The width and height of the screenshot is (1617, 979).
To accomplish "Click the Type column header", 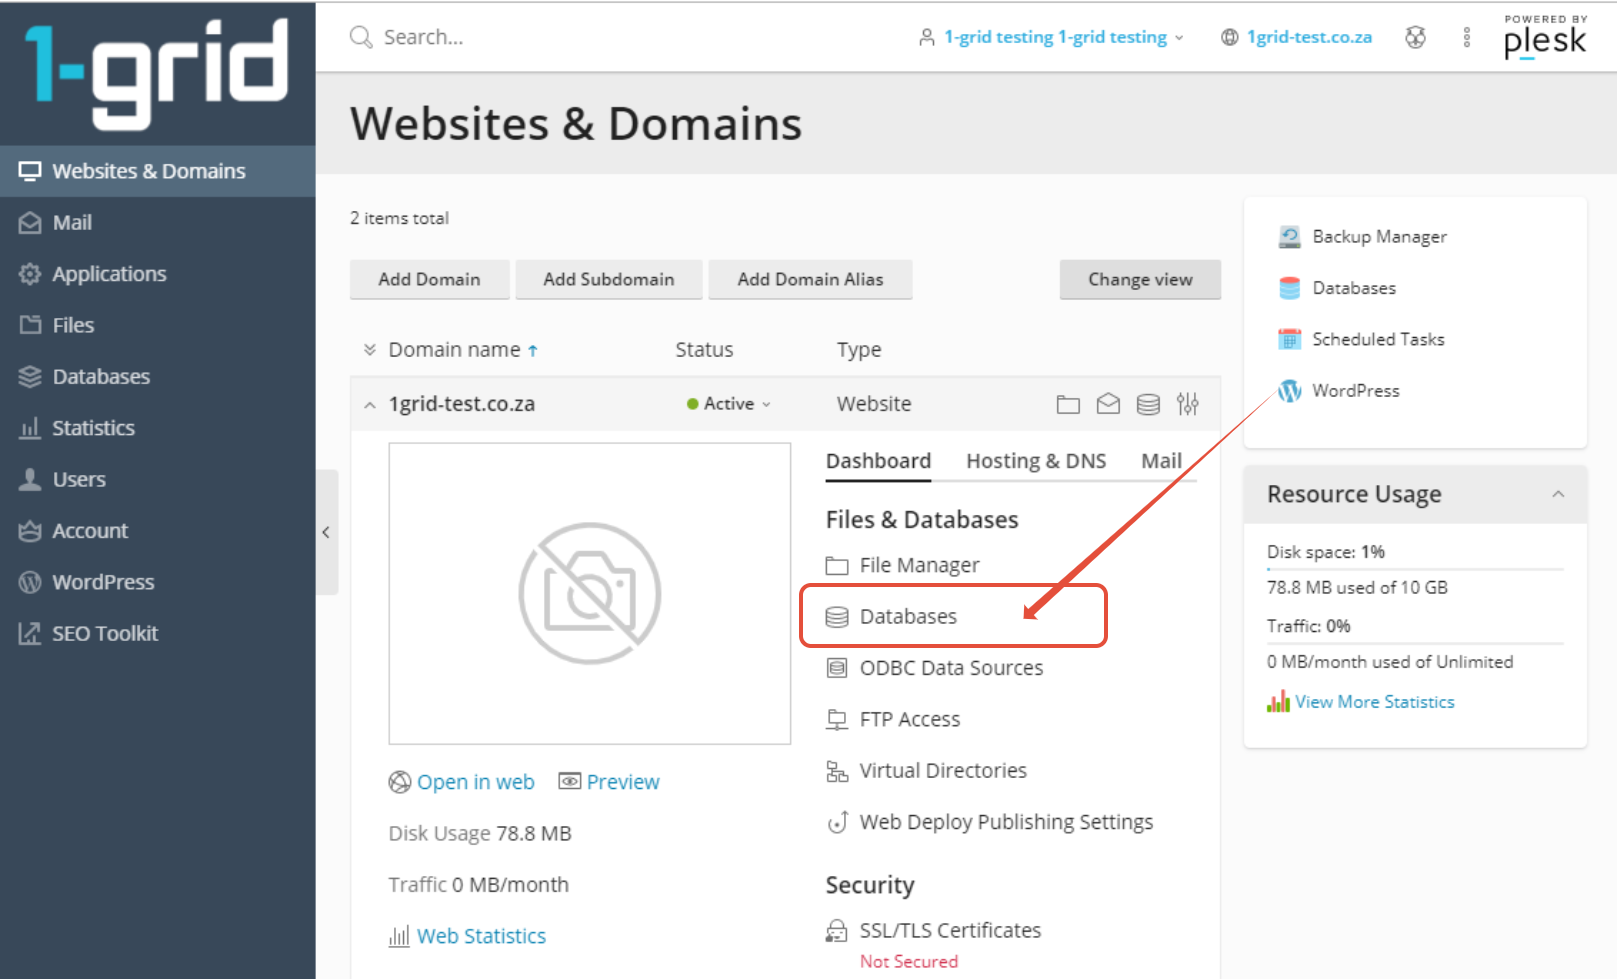I will click(859, 349).
